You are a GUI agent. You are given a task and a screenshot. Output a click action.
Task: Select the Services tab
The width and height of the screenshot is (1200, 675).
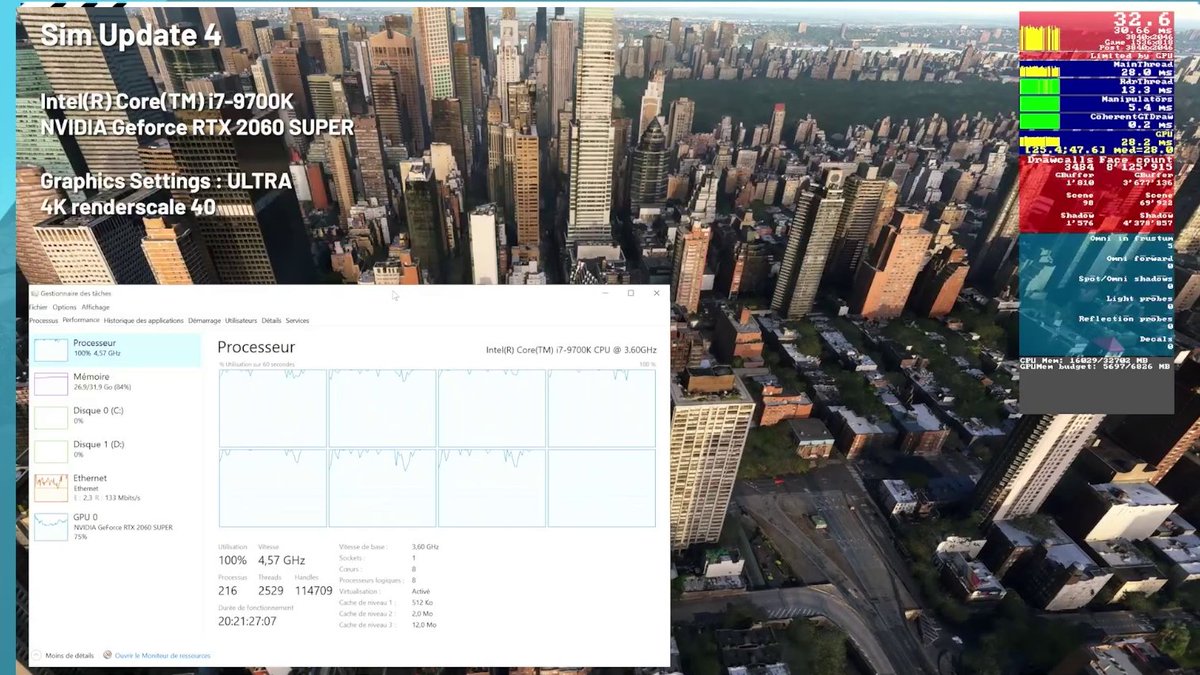click(x=297, y=321)
